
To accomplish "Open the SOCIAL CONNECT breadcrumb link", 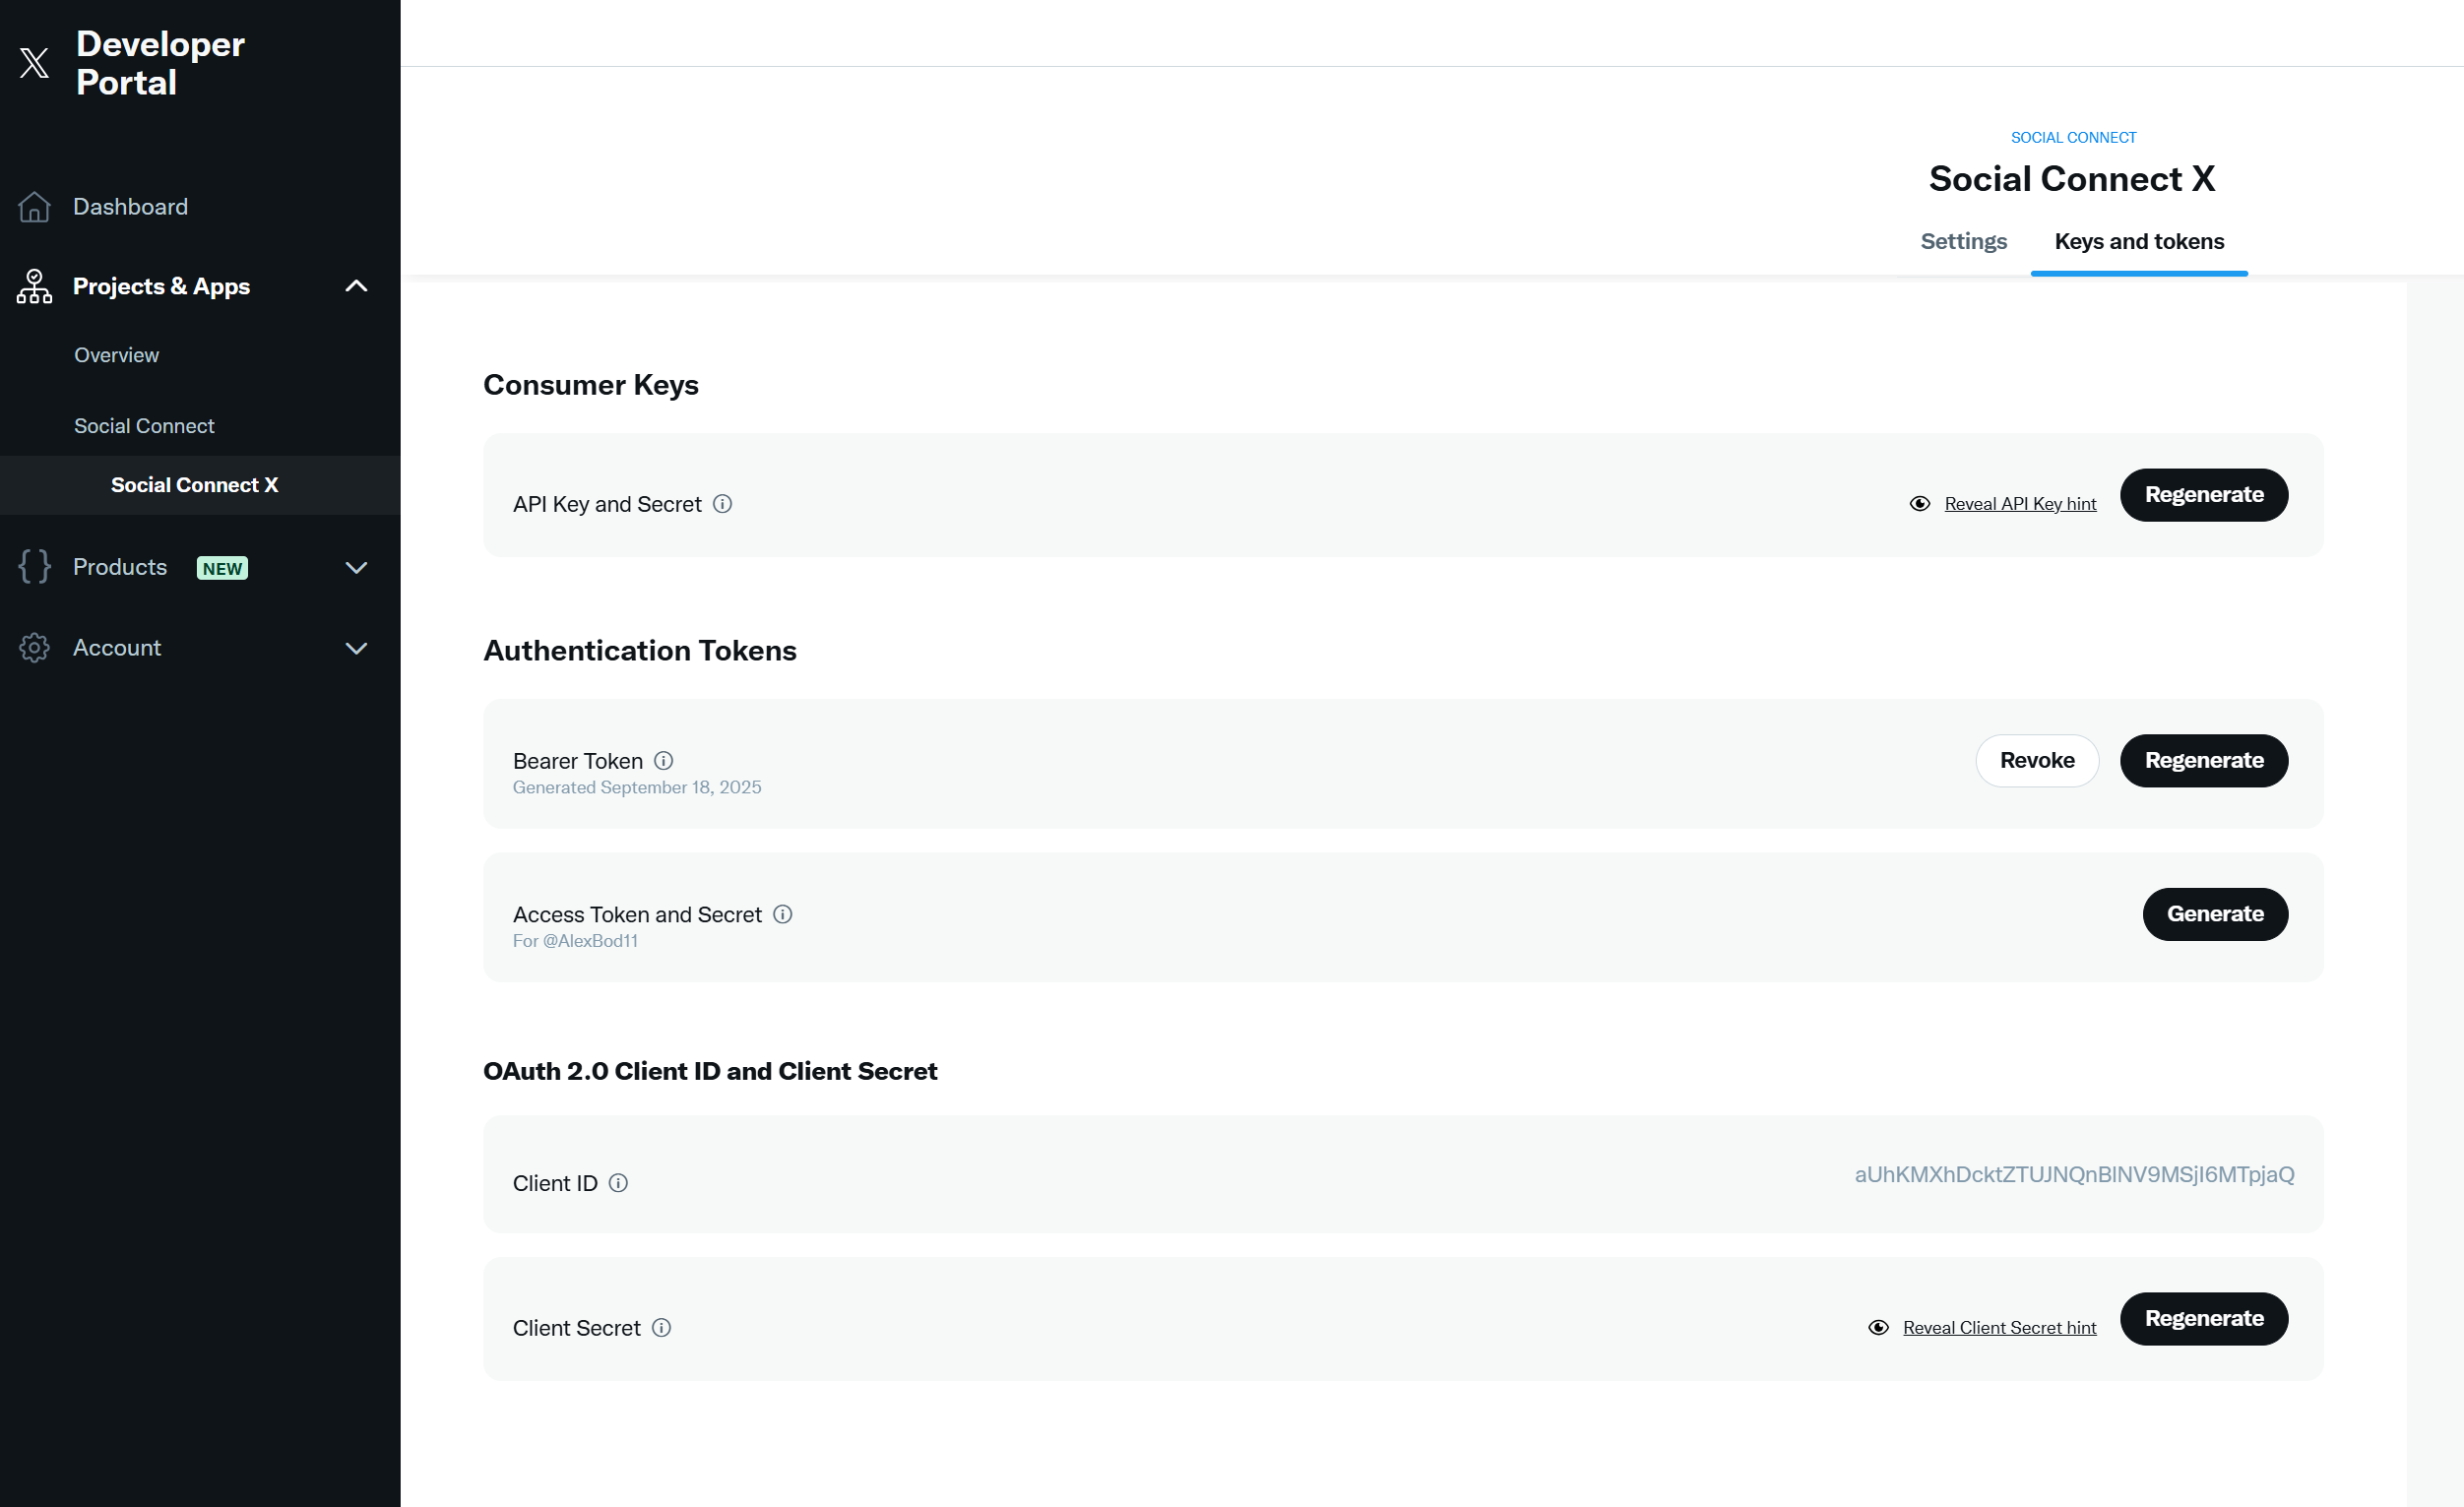I will coord(2073,137).
